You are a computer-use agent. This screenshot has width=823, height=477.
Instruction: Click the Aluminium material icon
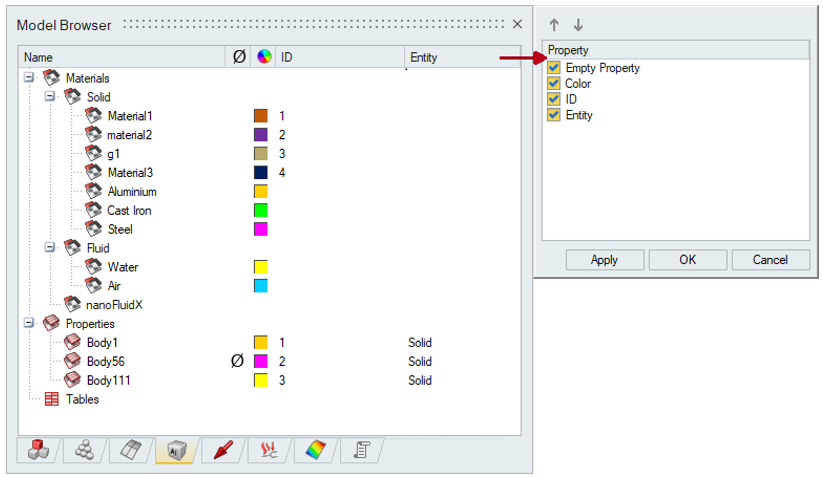[x=93, y=191]
